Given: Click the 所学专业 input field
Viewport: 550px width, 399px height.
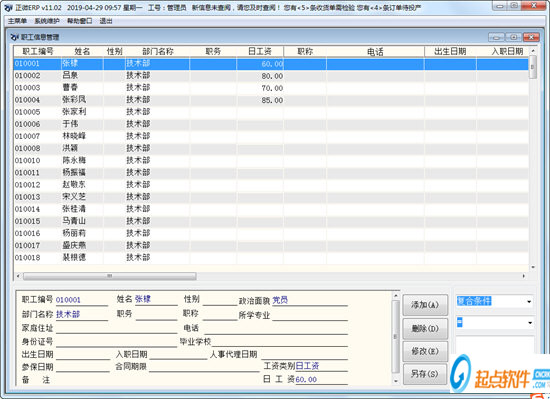Looking at the screenshot, I should [310, 315].
